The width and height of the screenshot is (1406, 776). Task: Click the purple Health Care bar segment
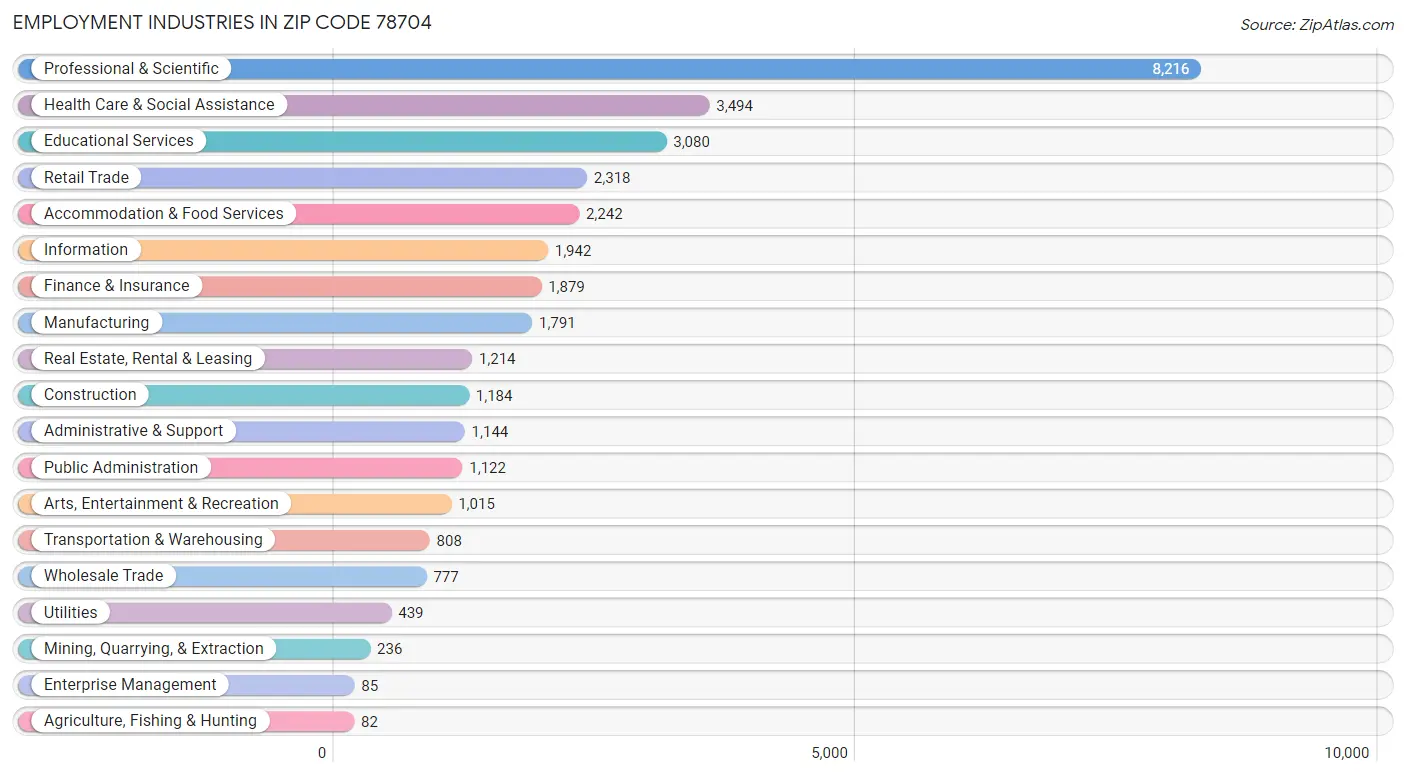pyautogui.click(x=364, y=105)
